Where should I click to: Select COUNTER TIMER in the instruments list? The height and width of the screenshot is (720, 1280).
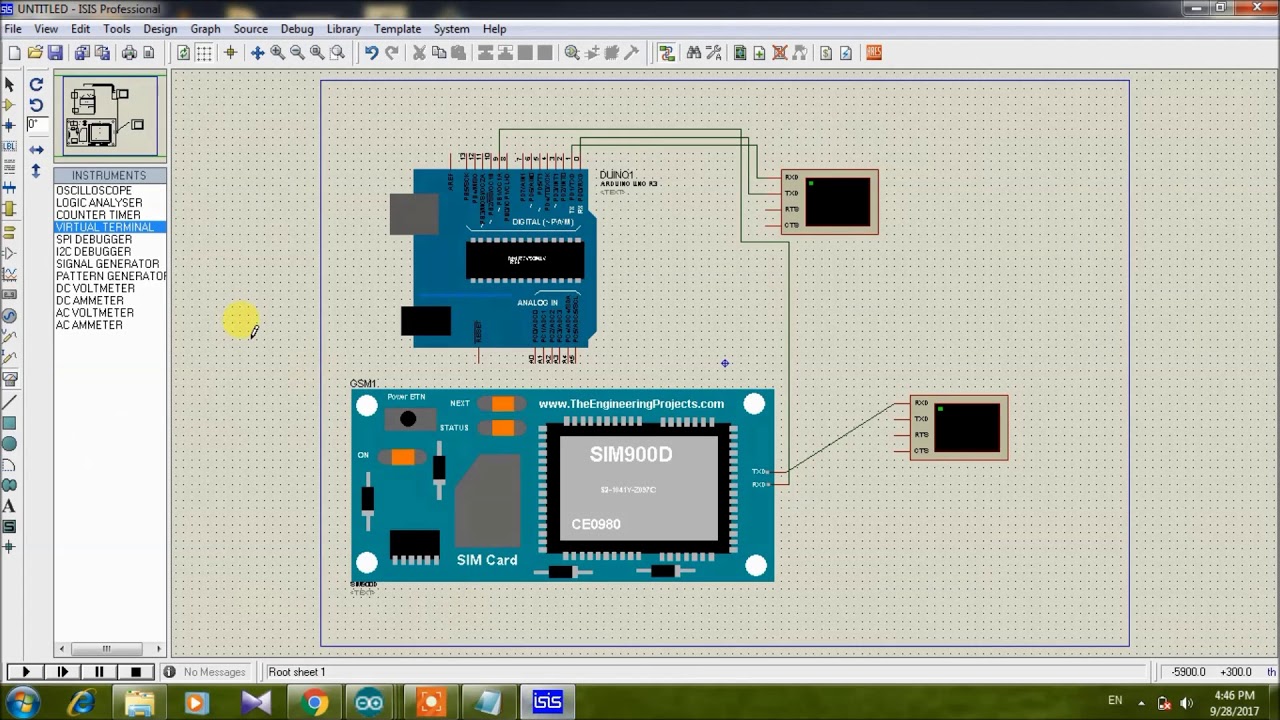pos(98,215)
